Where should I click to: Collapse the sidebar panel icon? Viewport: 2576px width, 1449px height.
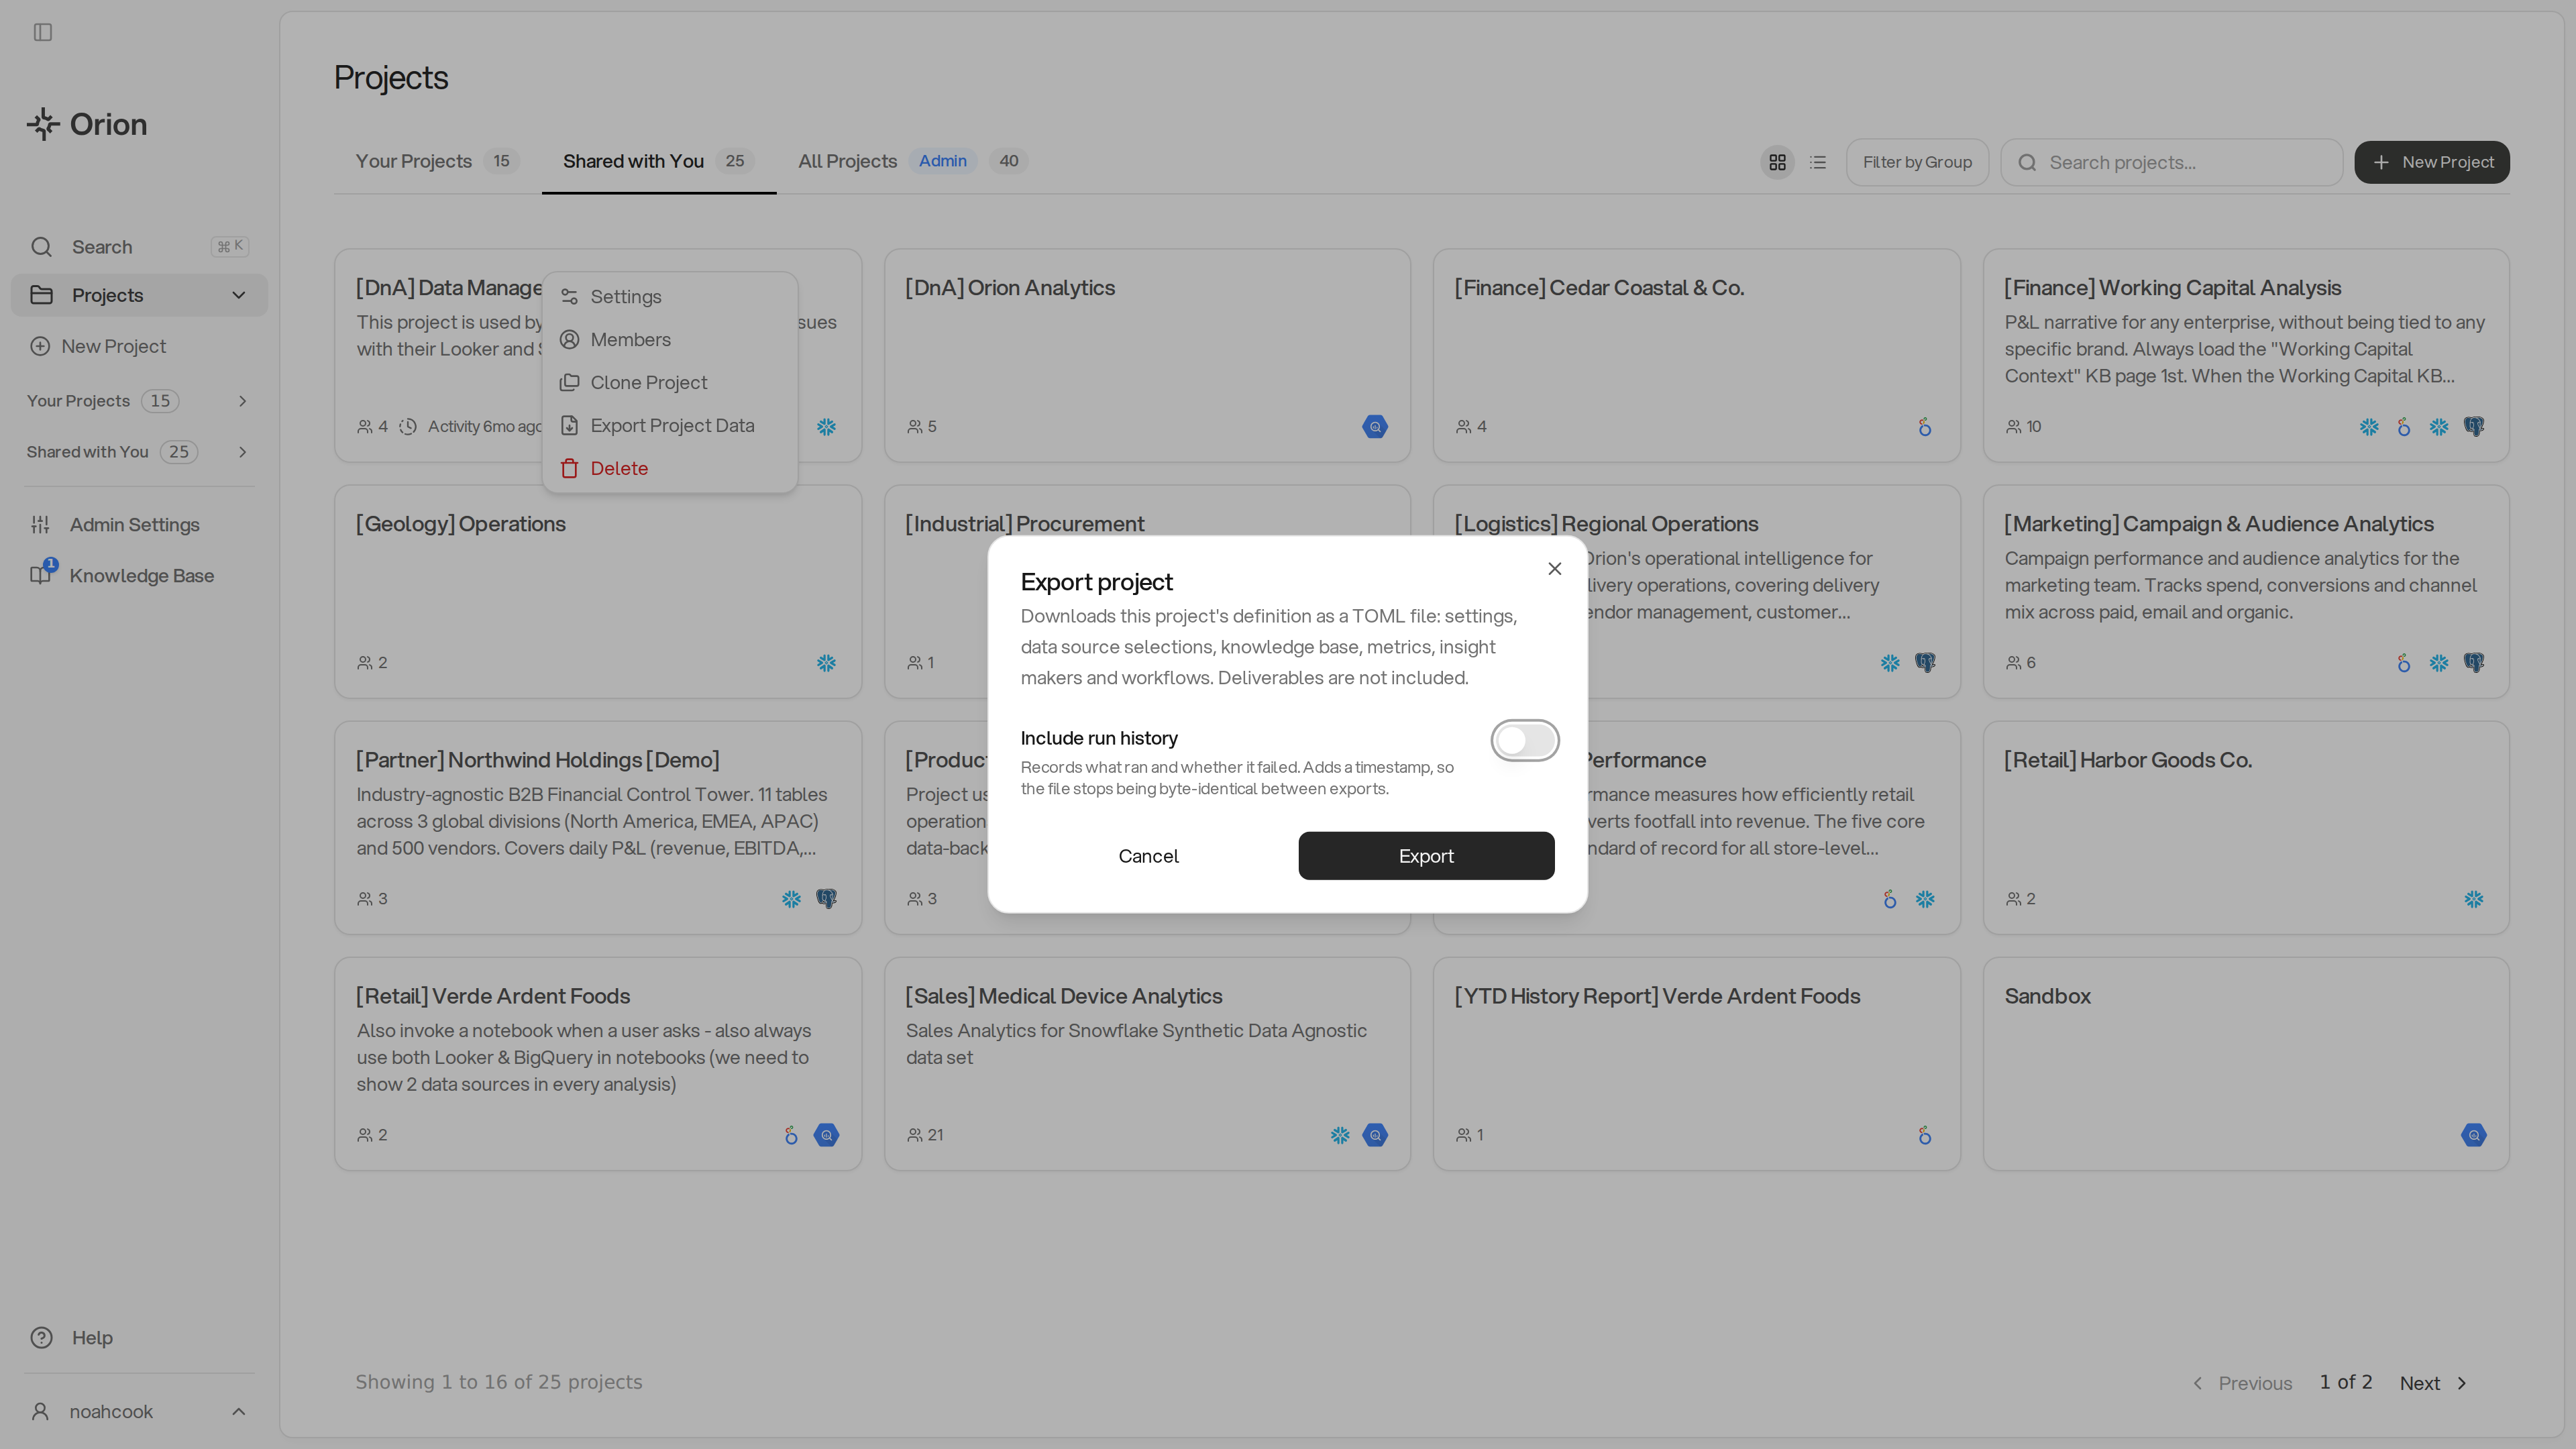pos(43,32)
